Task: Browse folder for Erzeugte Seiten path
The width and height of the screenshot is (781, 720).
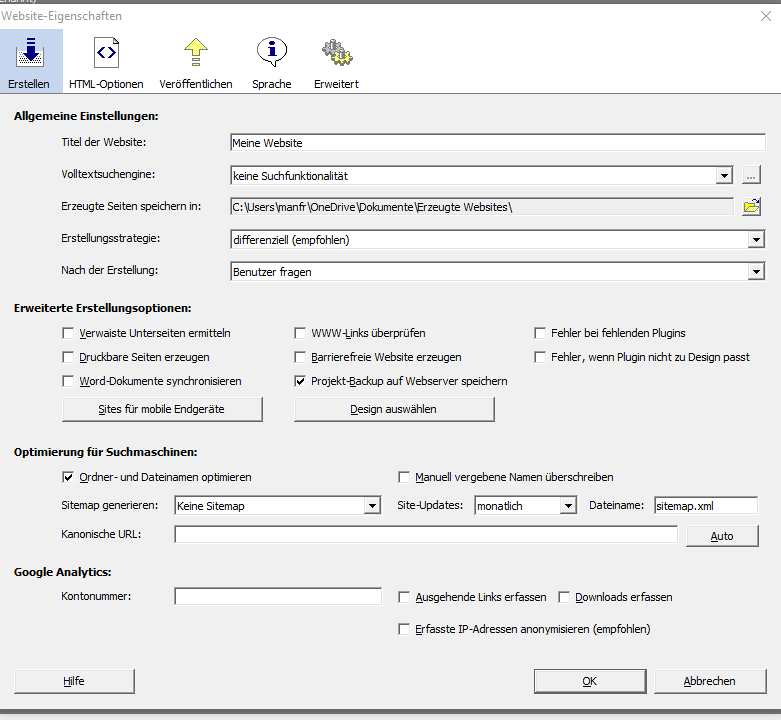Action: (x=751, y=207)
